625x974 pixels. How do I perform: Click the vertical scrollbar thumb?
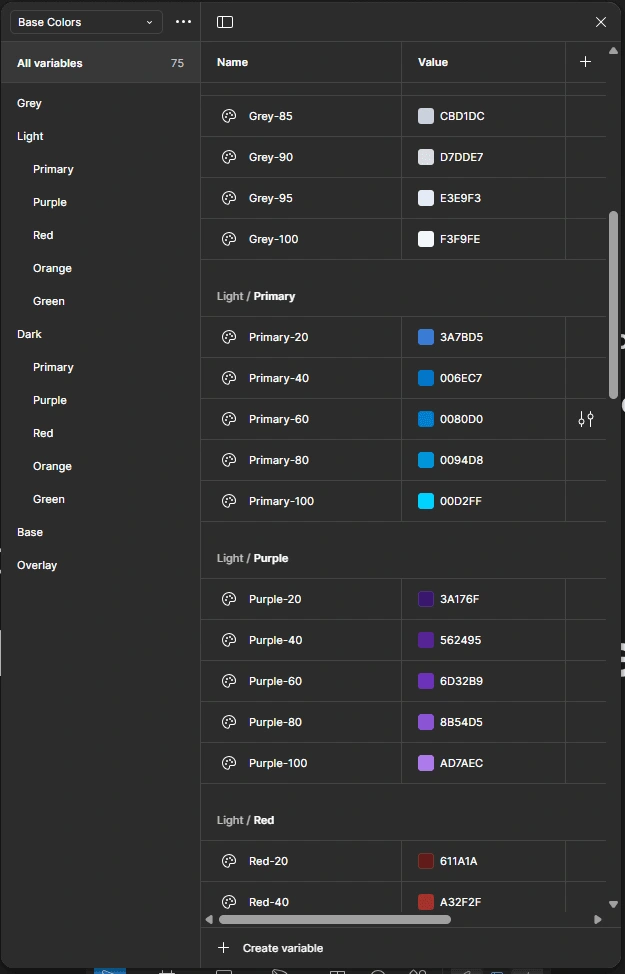click(613, 304)
